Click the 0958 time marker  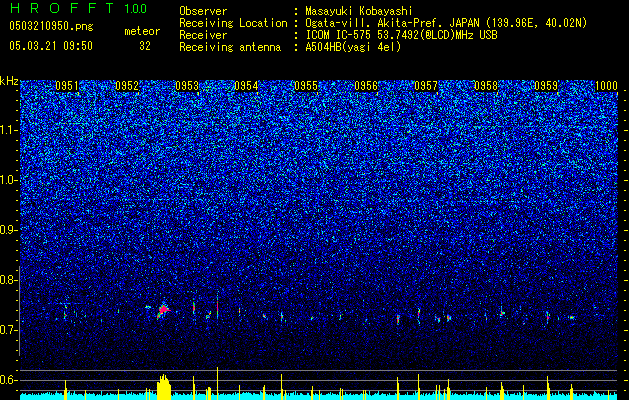[486, 86]
